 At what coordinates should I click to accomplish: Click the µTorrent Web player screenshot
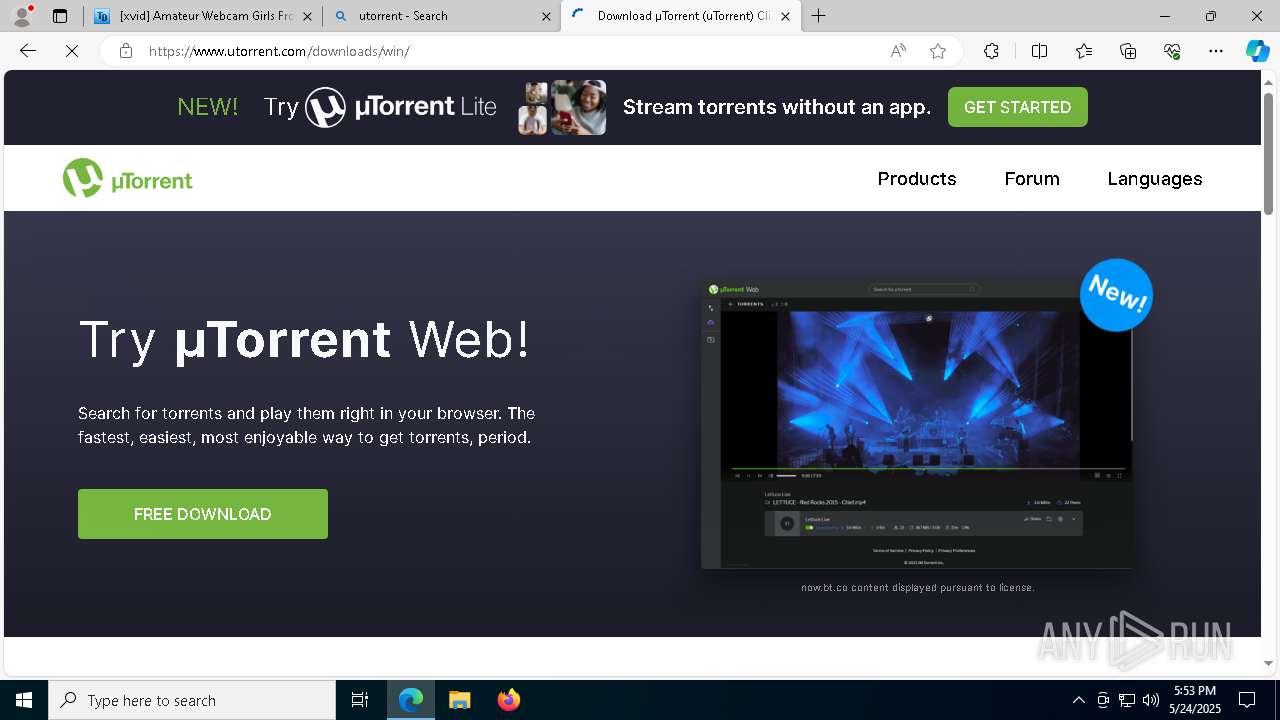coord(918,425)
